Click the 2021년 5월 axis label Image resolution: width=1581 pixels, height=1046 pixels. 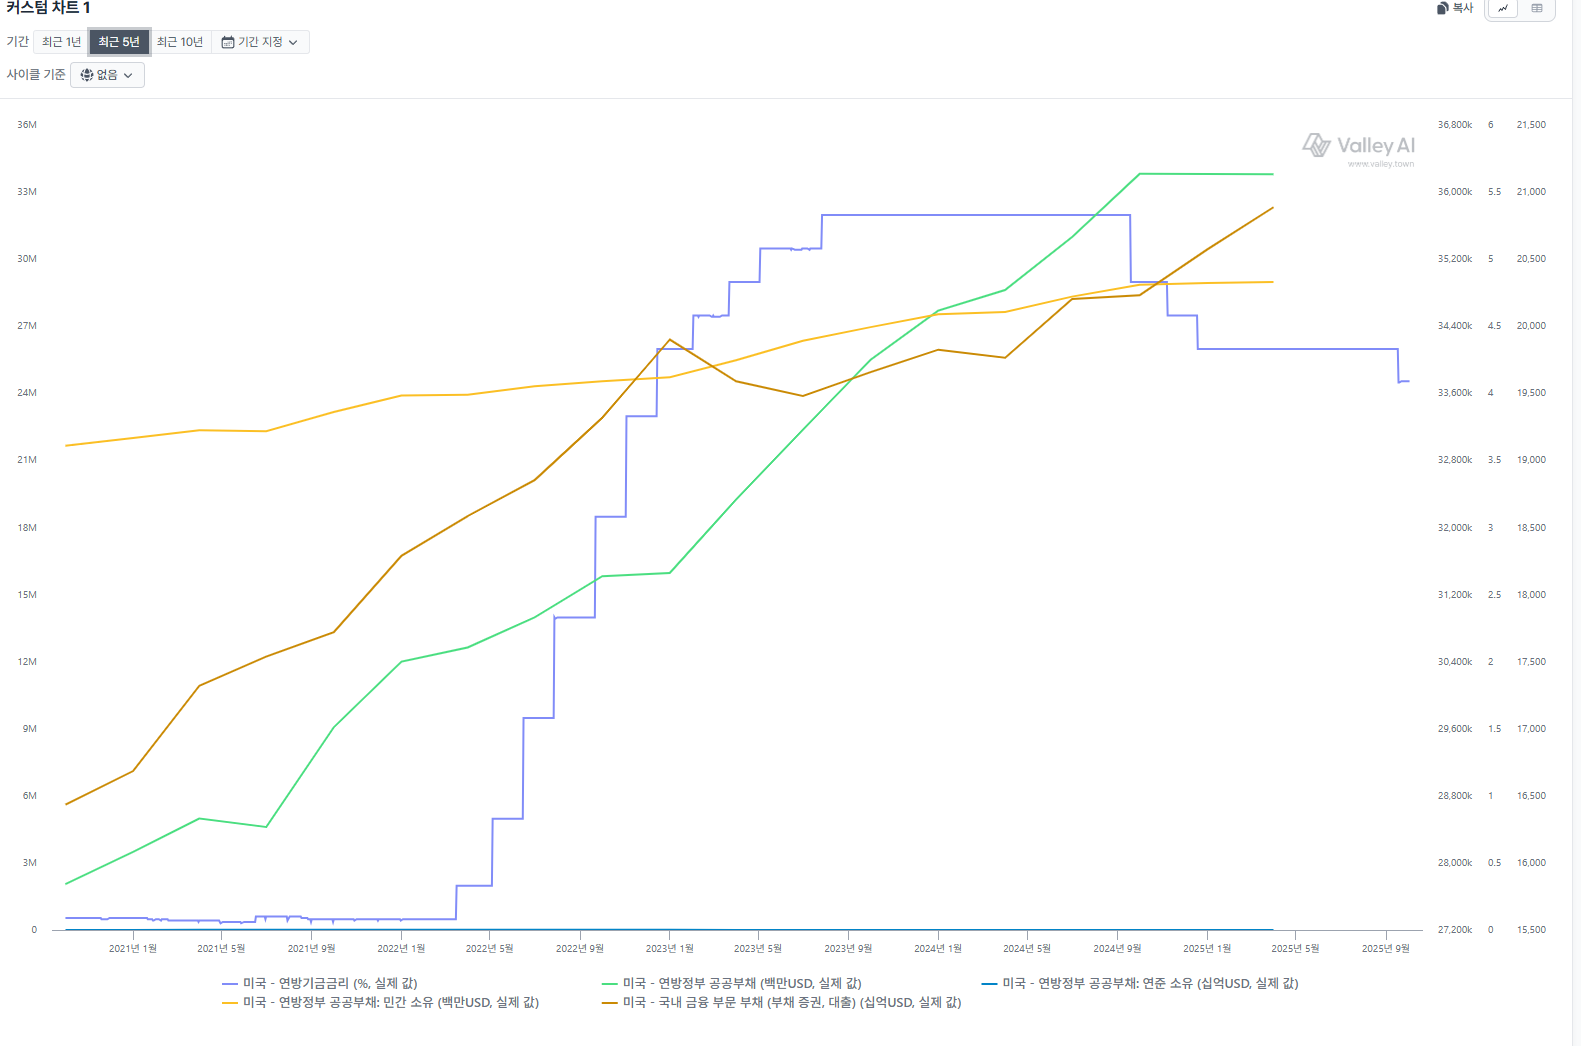[221, 948]
